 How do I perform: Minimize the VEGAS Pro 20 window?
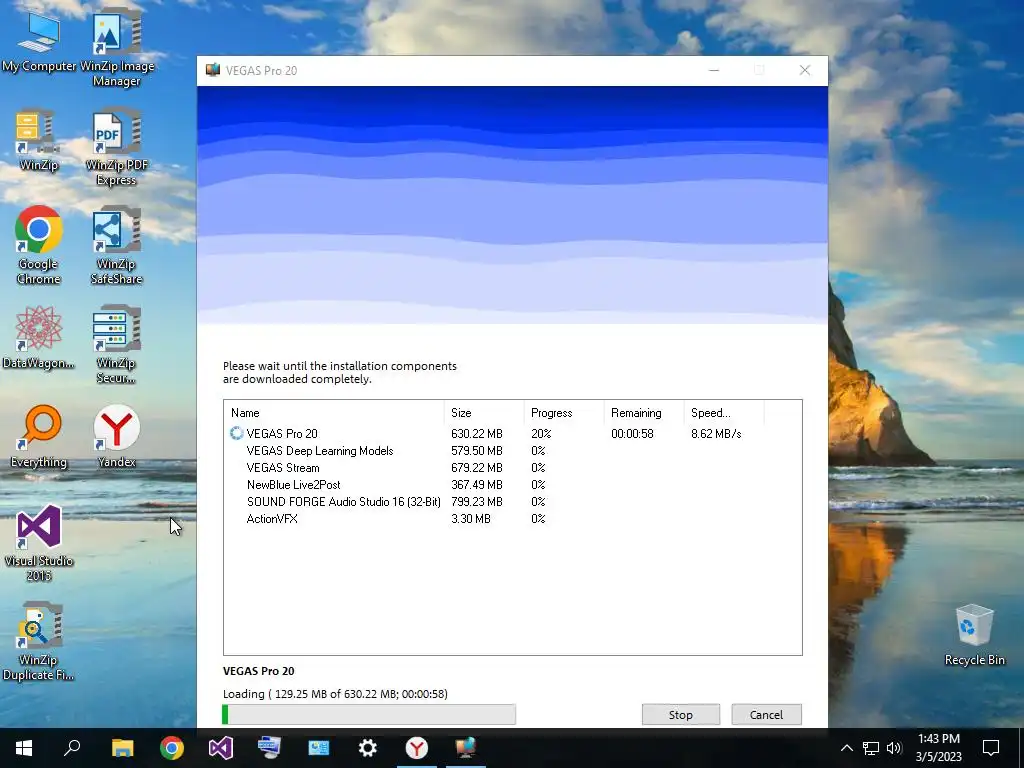click(x=714, y=70)
